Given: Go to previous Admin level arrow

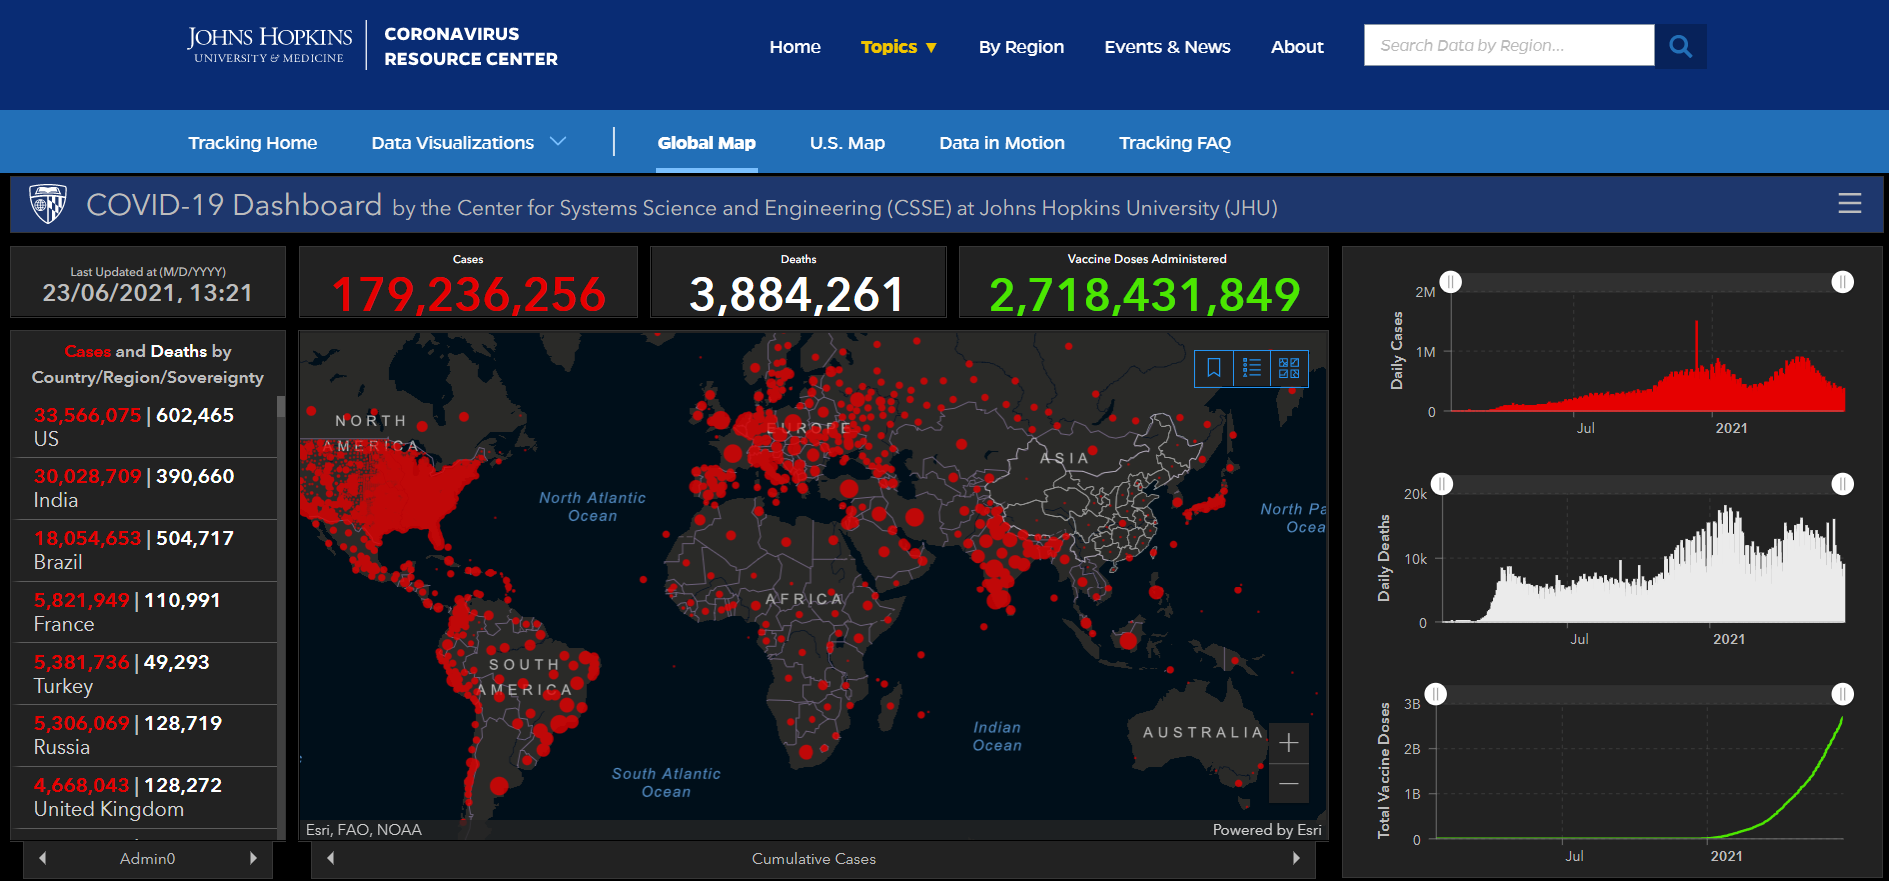Looking at the screenshot, I should (42, 858).
